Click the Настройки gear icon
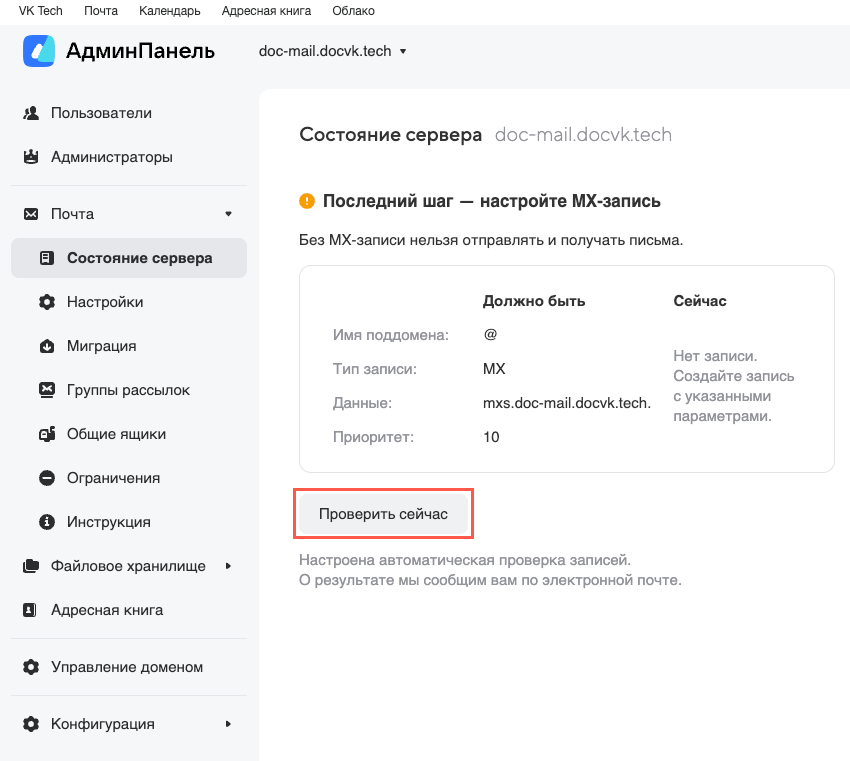Viewport: 850px width, 761px height. [x=46, y=302]
